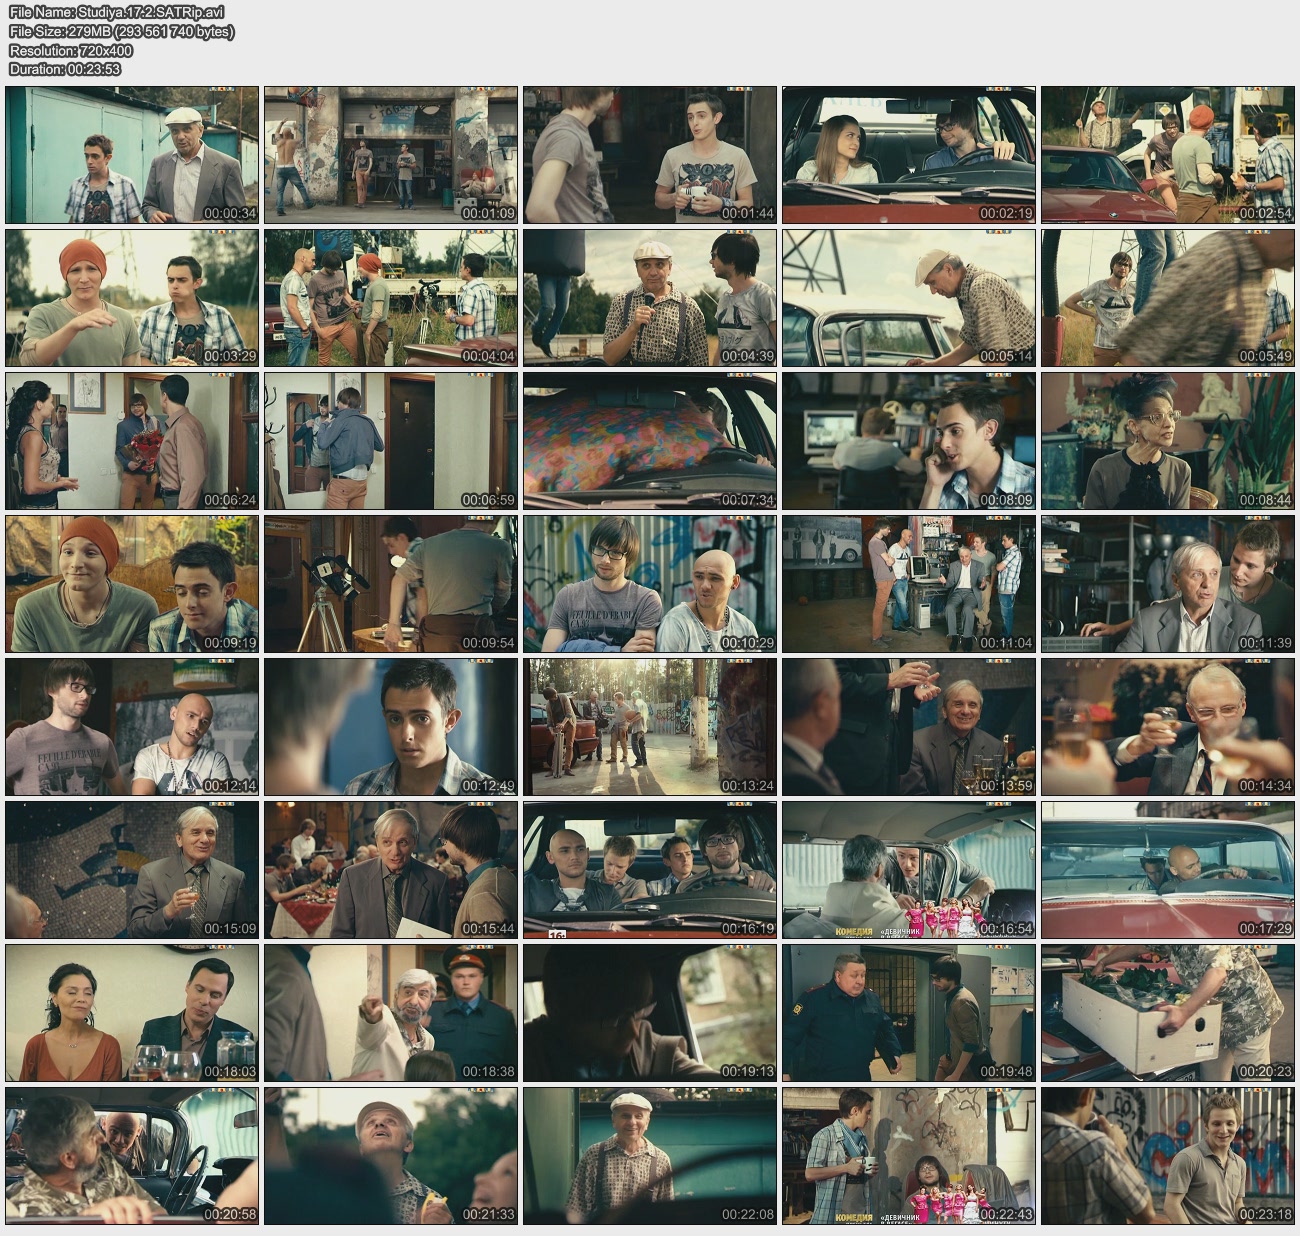Open the frame at 00:14:34 with raised glass
This screenshot has height=1236, width=1300.
1167,727
